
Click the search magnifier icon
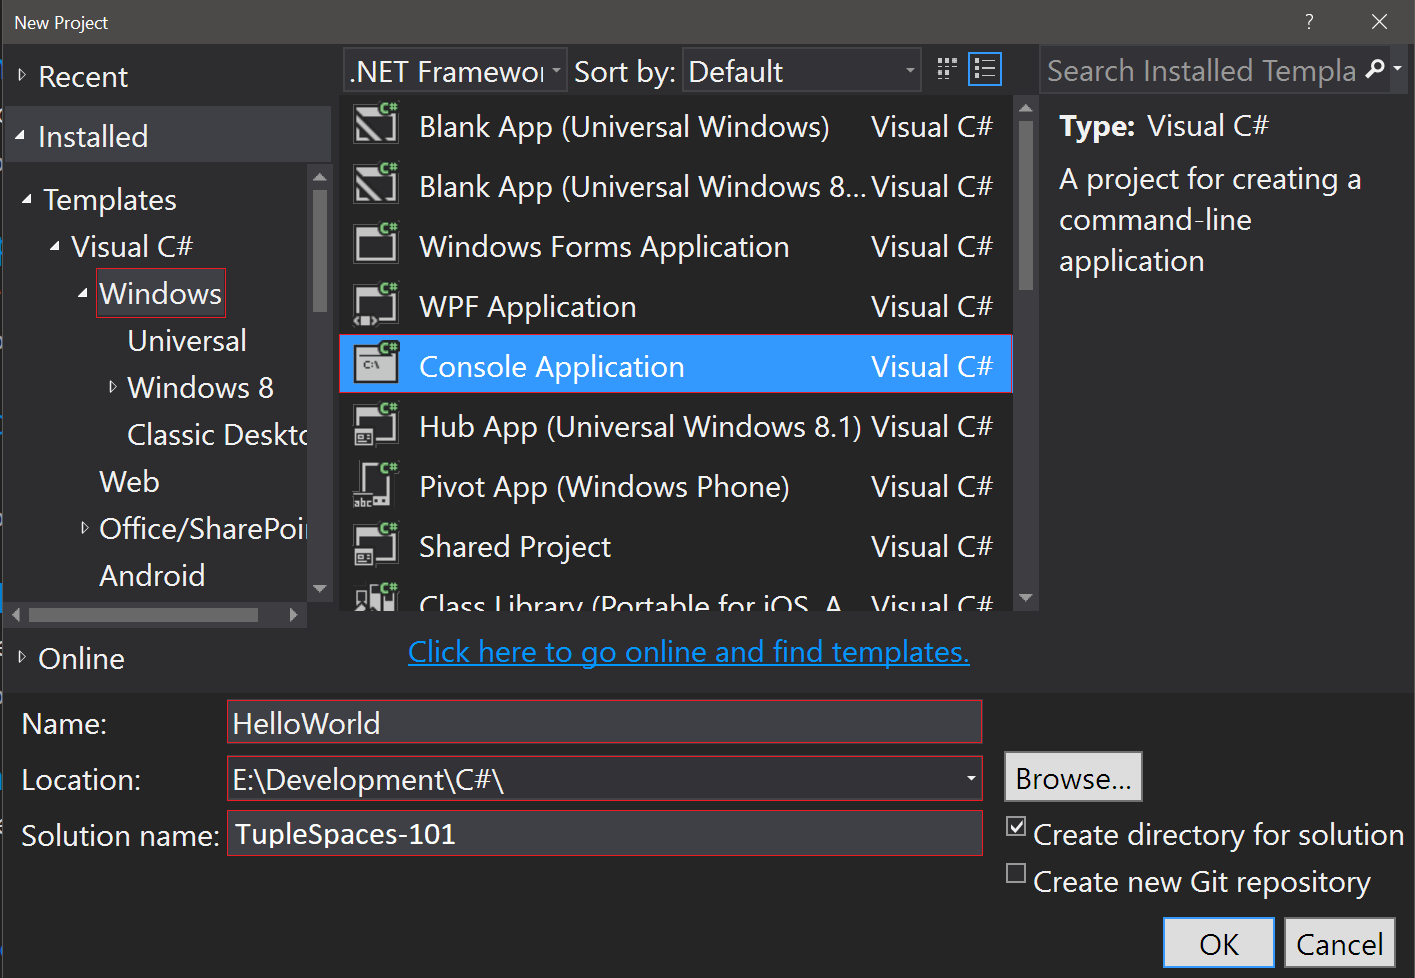1375,69
